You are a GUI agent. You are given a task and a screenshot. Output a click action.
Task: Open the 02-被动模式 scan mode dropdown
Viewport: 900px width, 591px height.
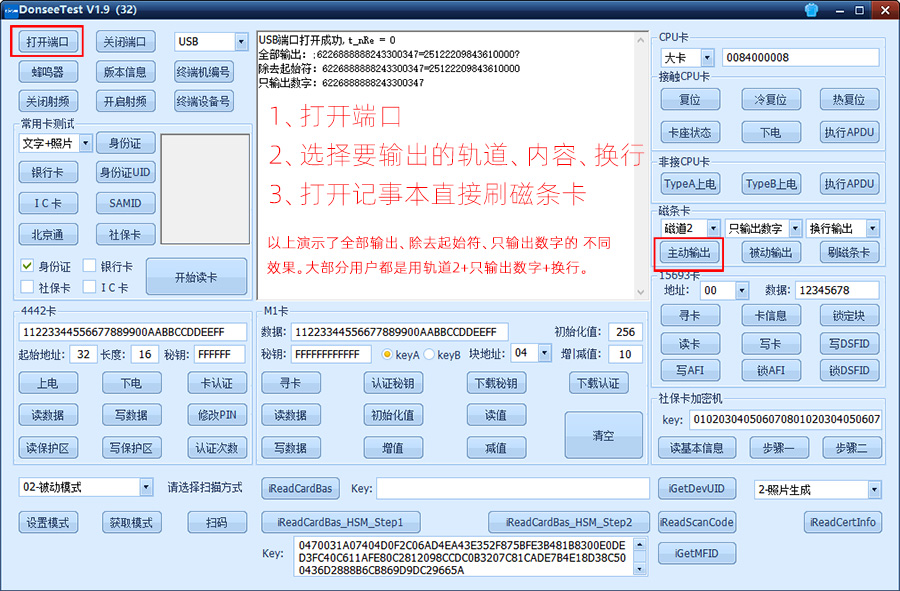(146, 488)
